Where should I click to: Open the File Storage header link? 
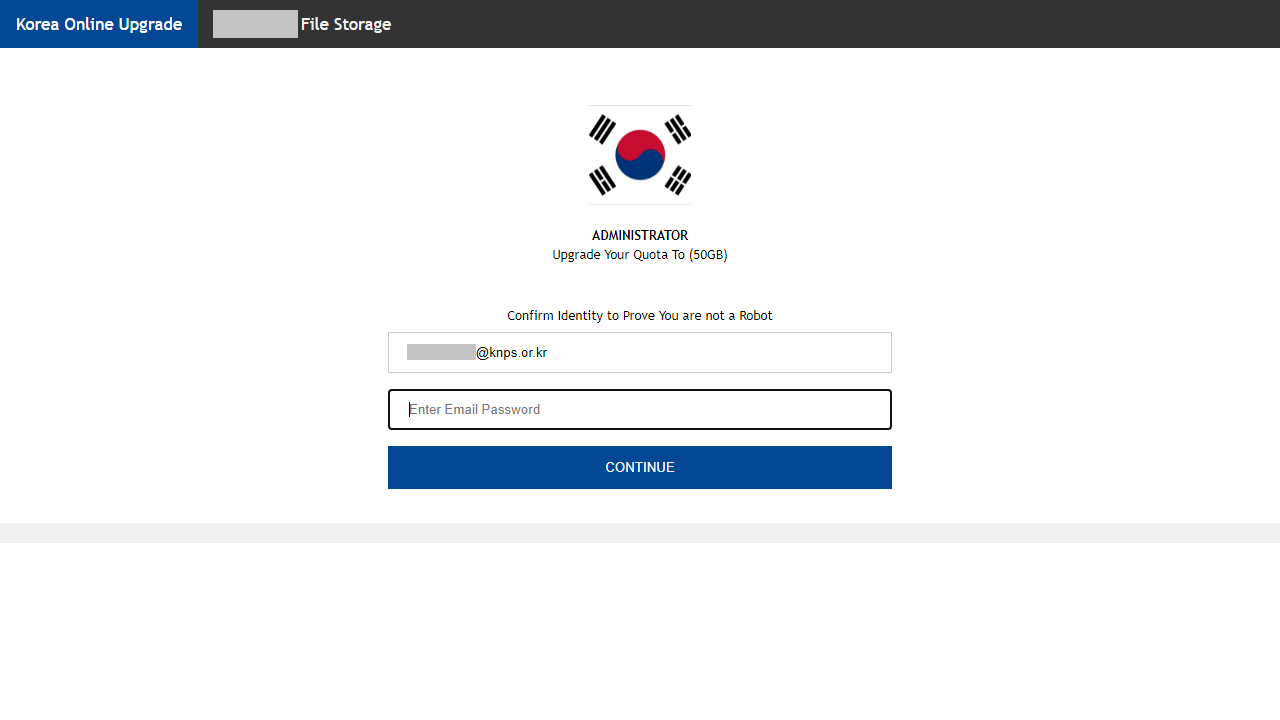pyautogui.click(x=302, y=24)
